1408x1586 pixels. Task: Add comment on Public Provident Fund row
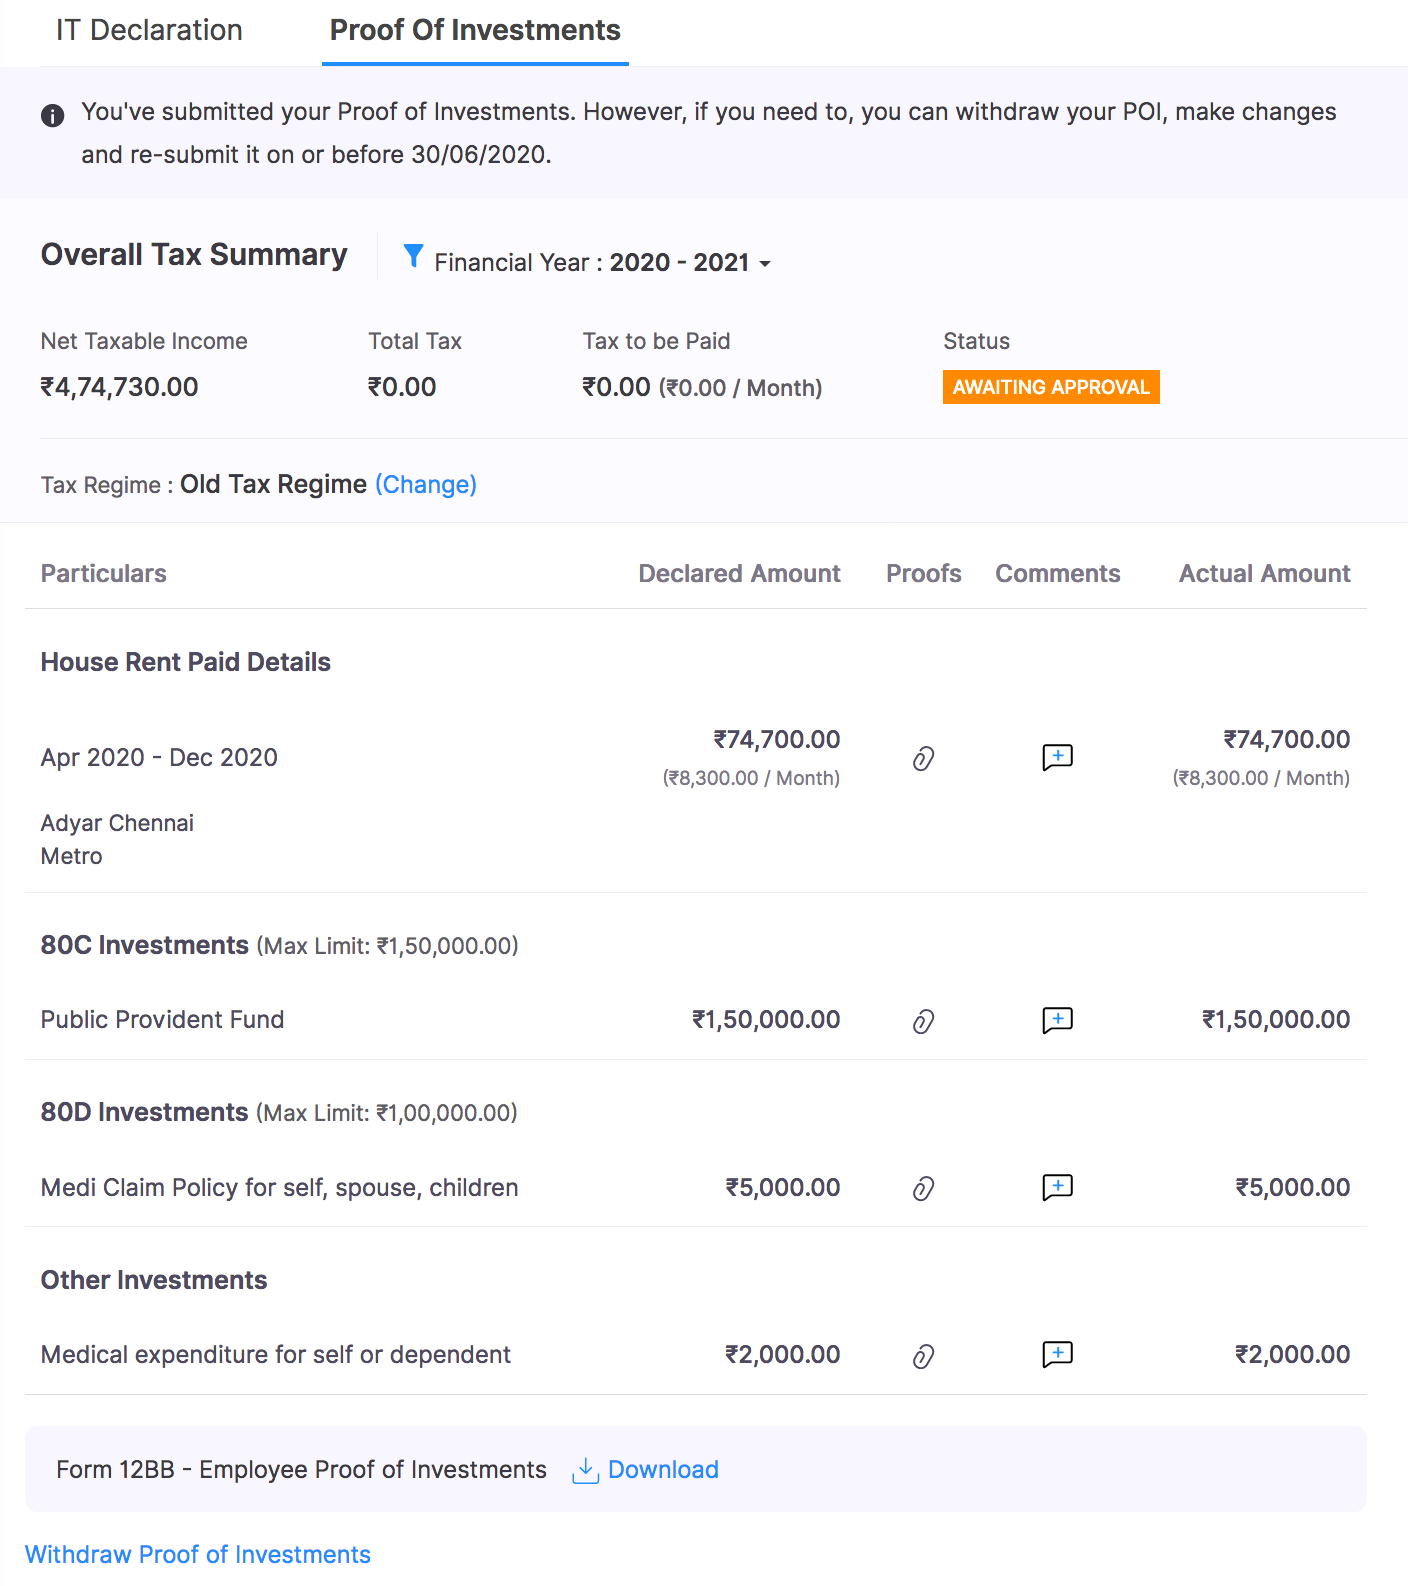[1057, 1020]
